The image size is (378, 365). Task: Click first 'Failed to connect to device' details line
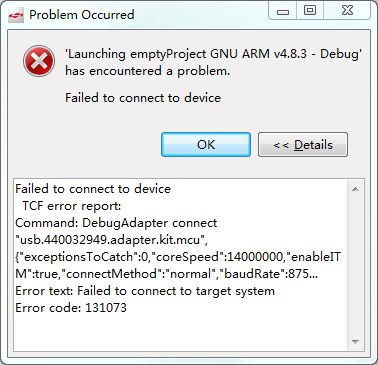click(93, 189)
